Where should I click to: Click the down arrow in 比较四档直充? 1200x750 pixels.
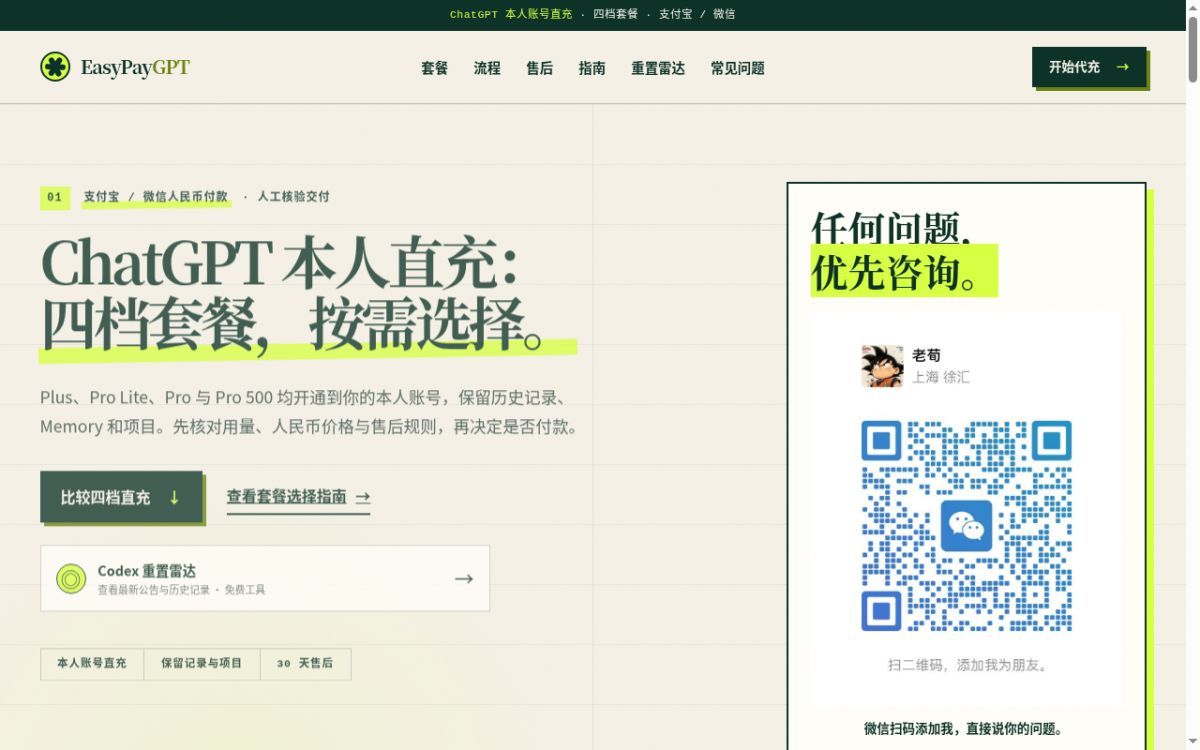point(174,497)
